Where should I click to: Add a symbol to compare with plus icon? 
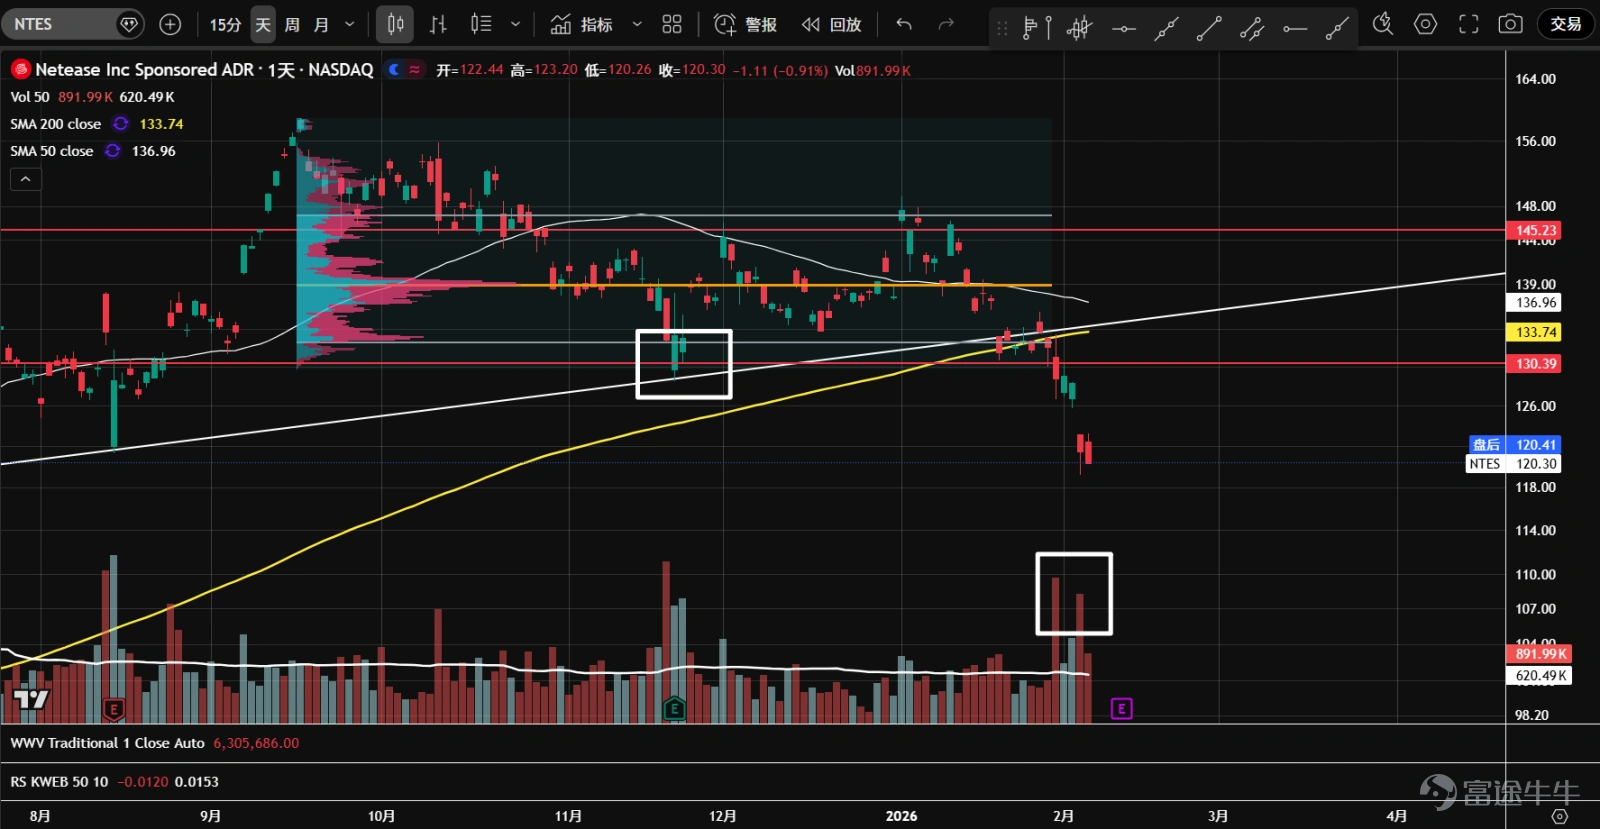(x=171, y=24)
